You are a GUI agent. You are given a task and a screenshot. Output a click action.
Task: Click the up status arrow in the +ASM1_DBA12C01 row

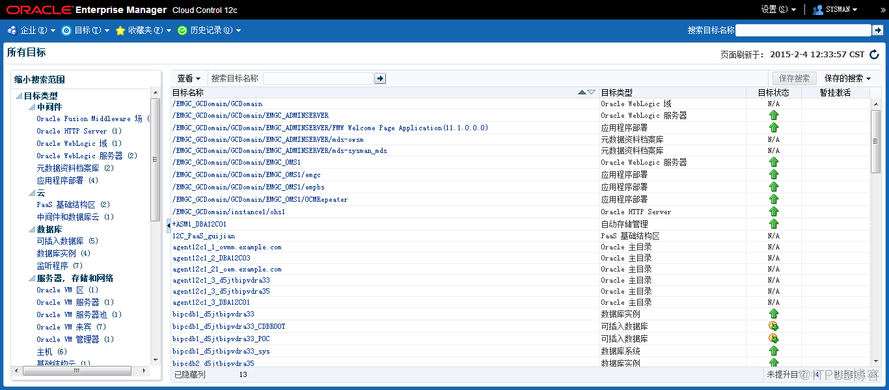[x=773, y=224]
